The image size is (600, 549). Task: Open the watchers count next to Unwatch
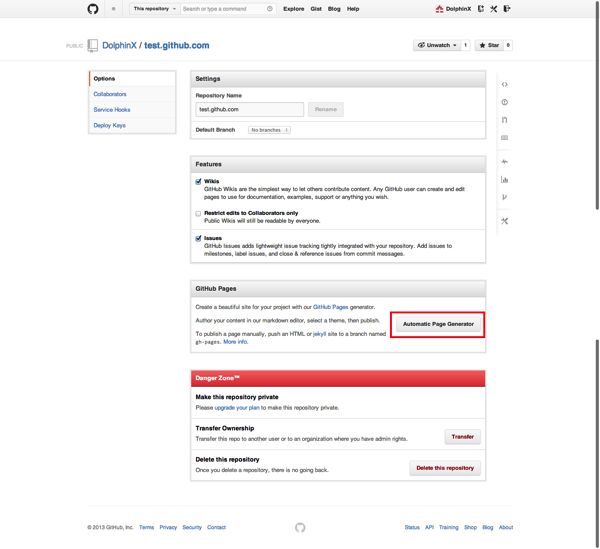465,45
